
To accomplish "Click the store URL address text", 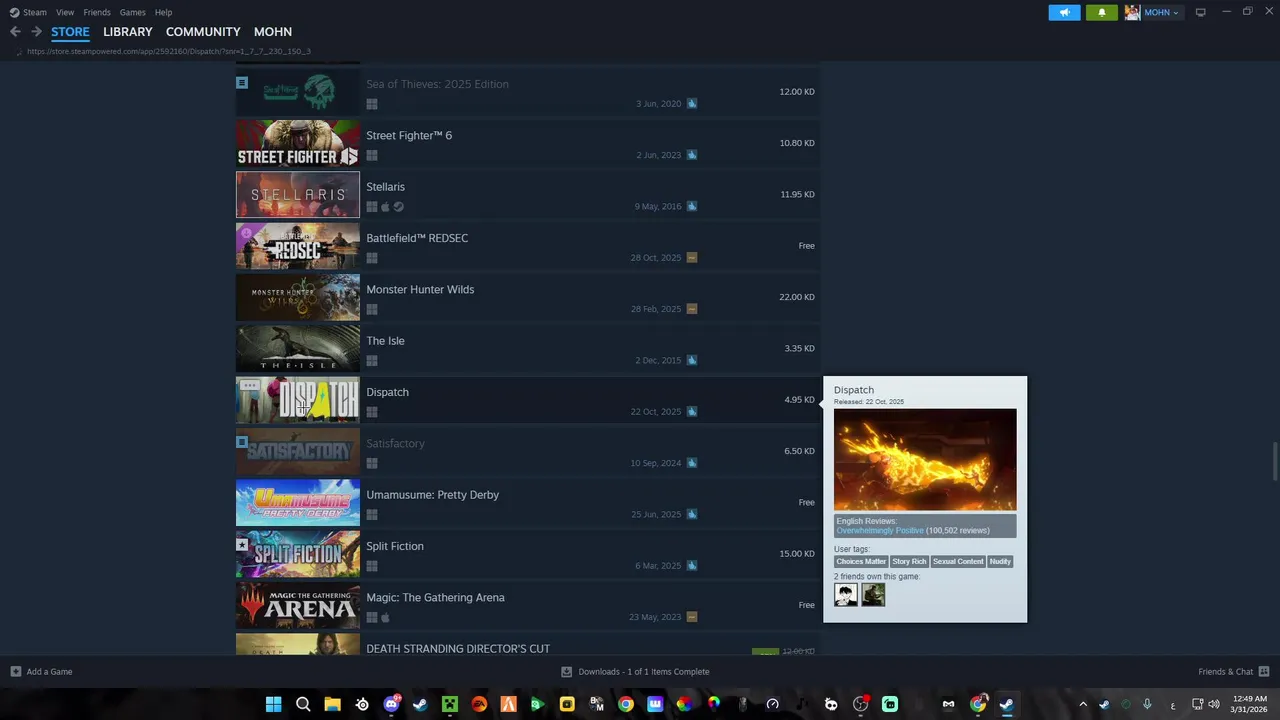I will tap(169, 51).
